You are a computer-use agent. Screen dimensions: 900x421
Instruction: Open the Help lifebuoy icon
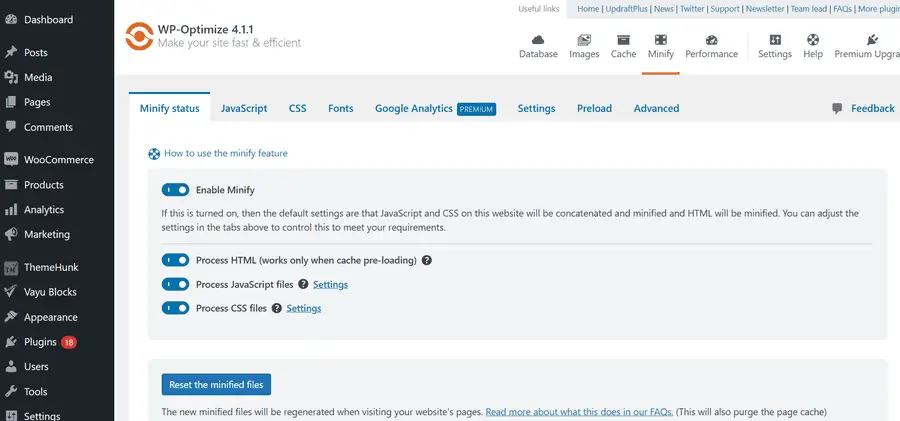(x=812, y=40)
